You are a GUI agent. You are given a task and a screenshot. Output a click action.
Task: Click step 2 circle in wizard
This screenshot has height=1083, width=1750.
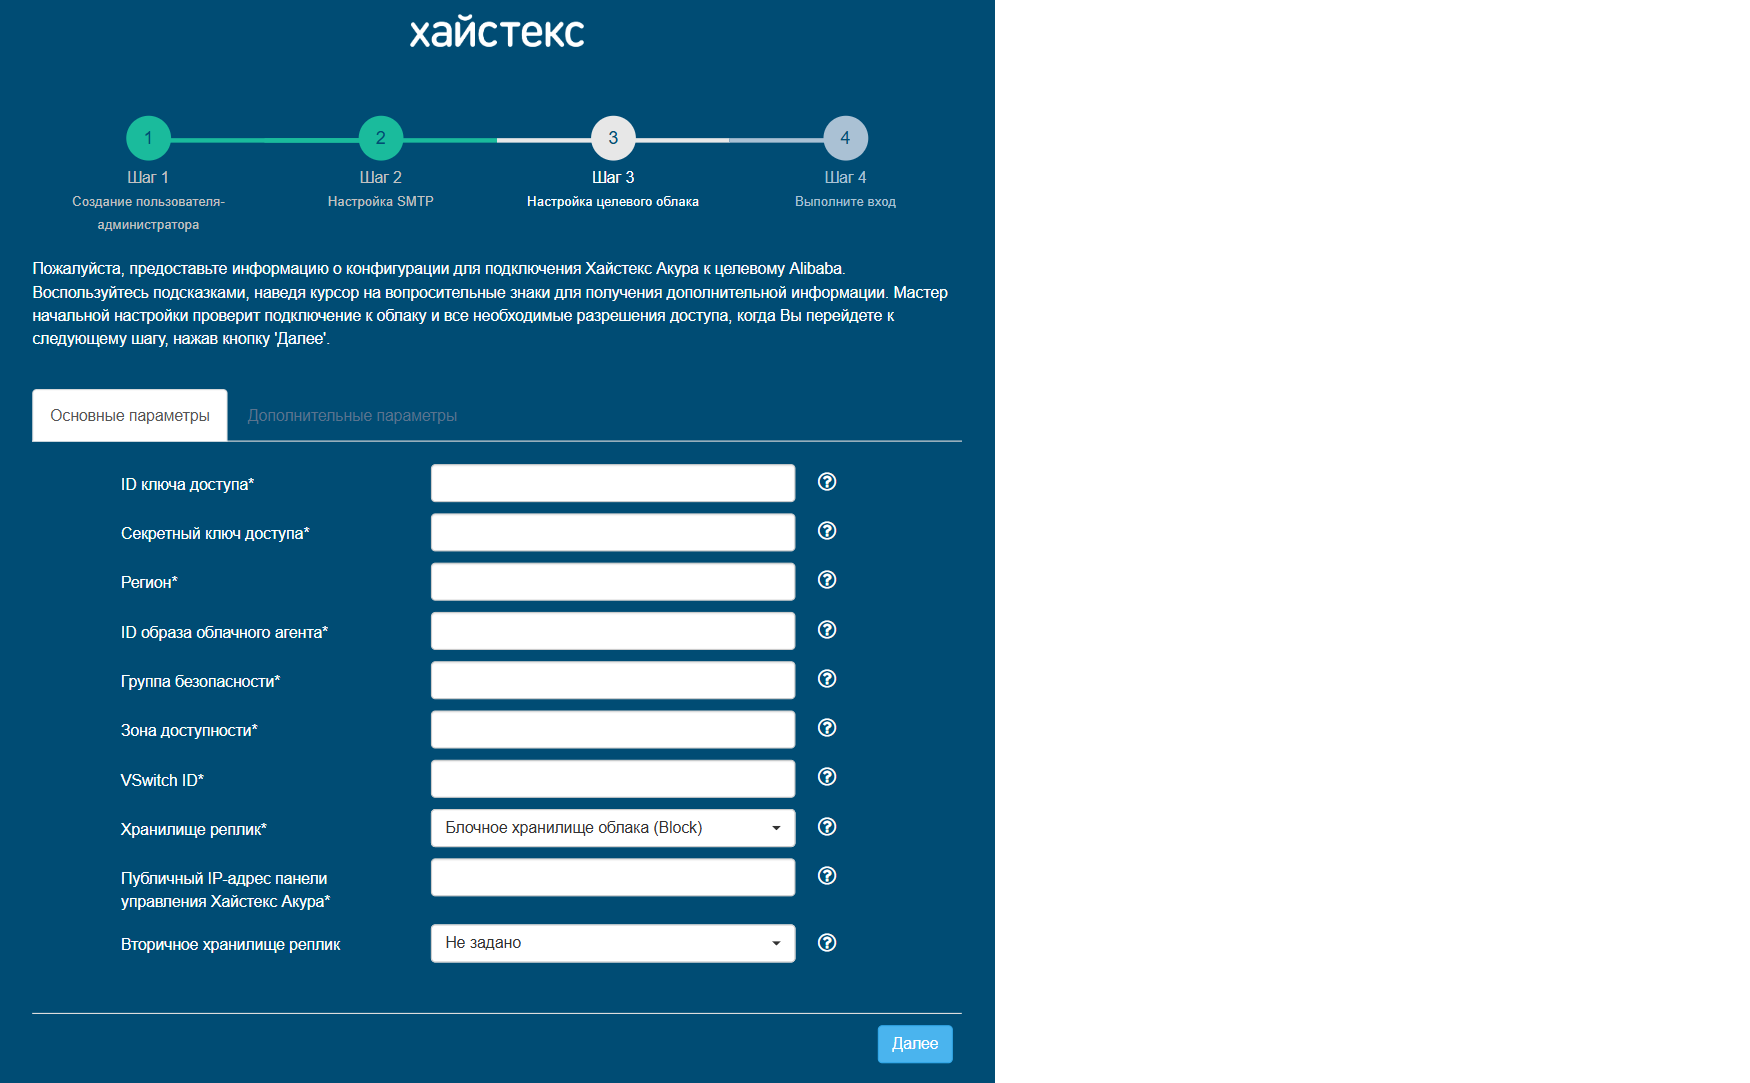click(x=381, y=138)
